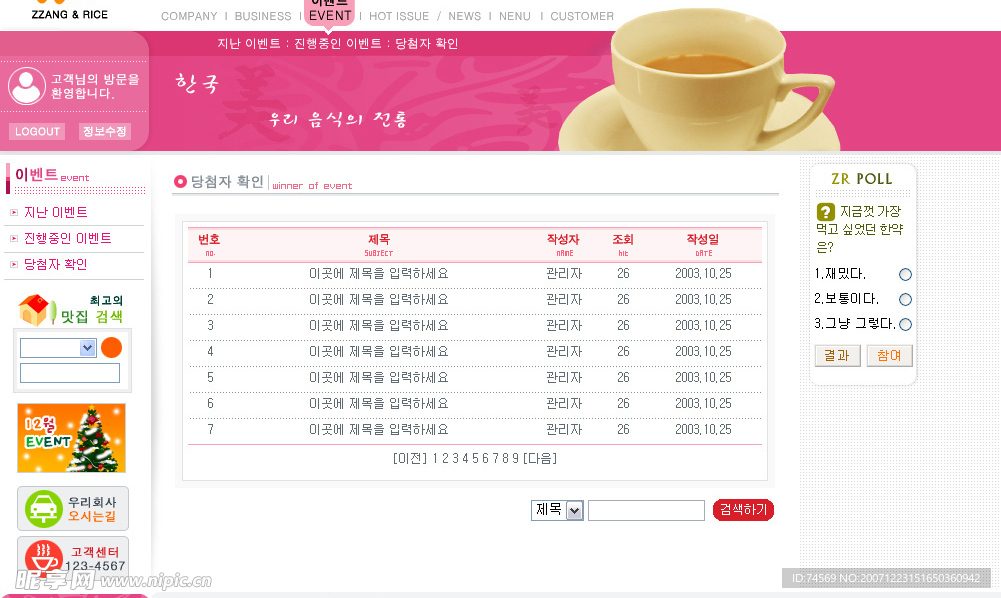Select poll option 1.재밌다 radio button

905,274
